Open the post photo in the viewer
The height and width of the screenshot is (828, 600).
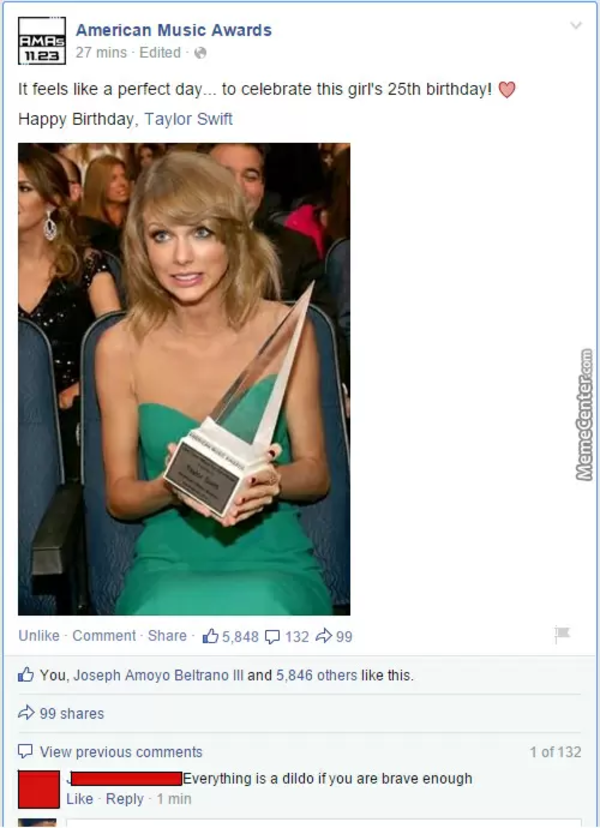pos(184,379)
